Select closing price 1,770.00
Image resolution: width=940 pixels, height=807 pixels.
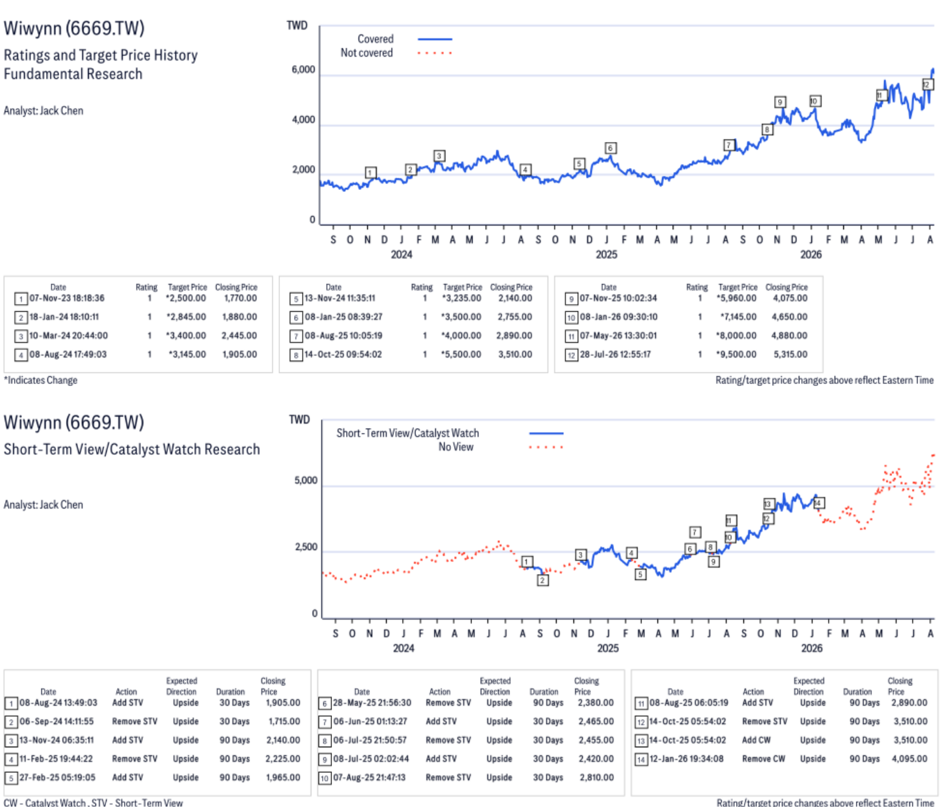point(240,298)
